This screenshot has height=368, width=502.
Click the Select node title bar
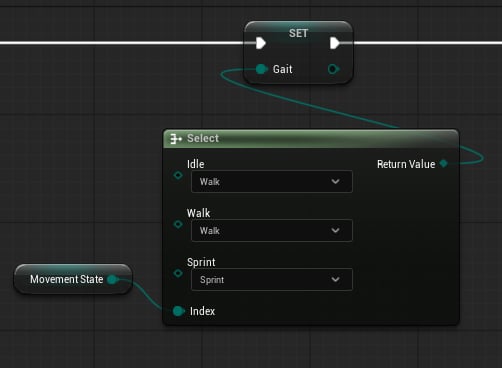(x=311, y=139)
